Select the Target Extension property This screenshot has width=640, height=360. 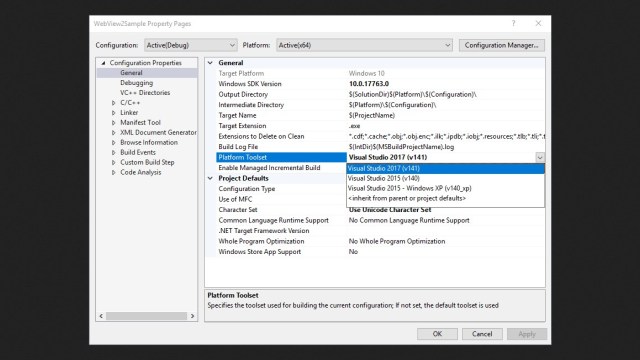pyautogui.click(x=242, y=126)
